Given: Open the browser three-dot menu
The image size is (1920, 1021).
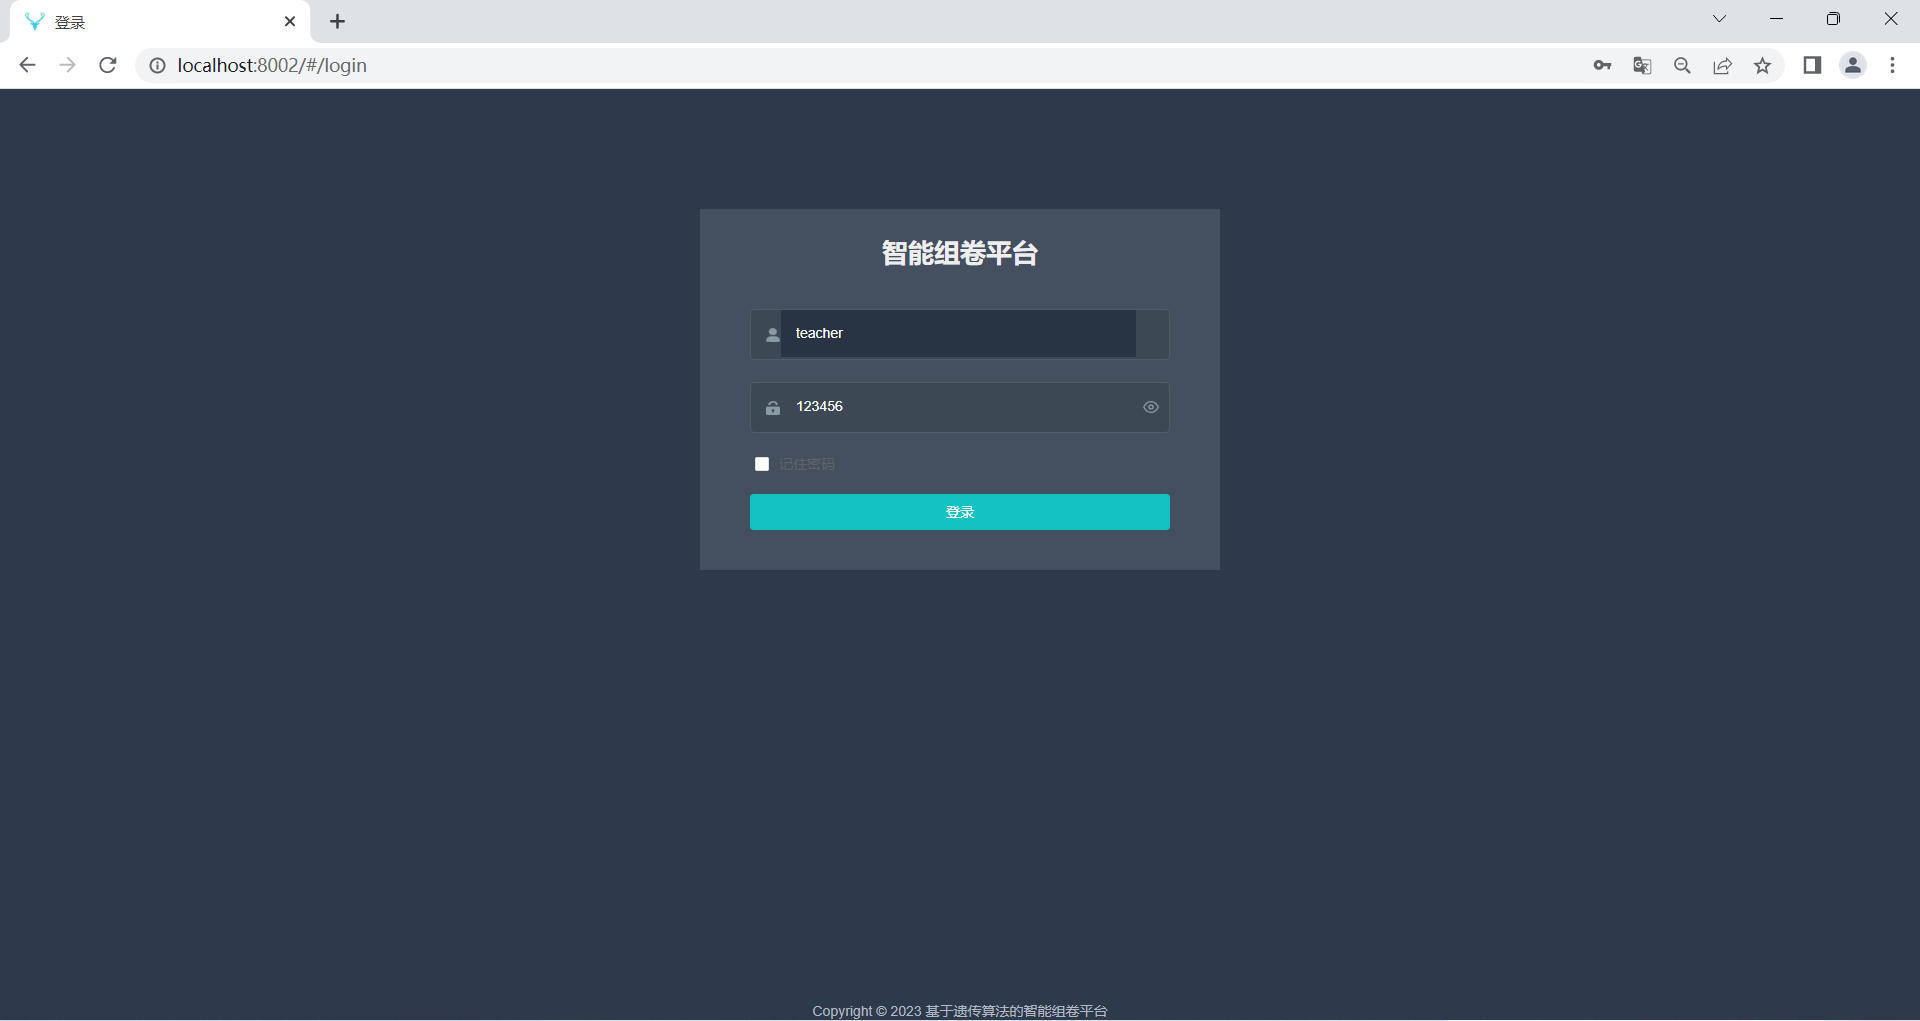Looking at the screenshot, I should click(x=1893, y=65).
